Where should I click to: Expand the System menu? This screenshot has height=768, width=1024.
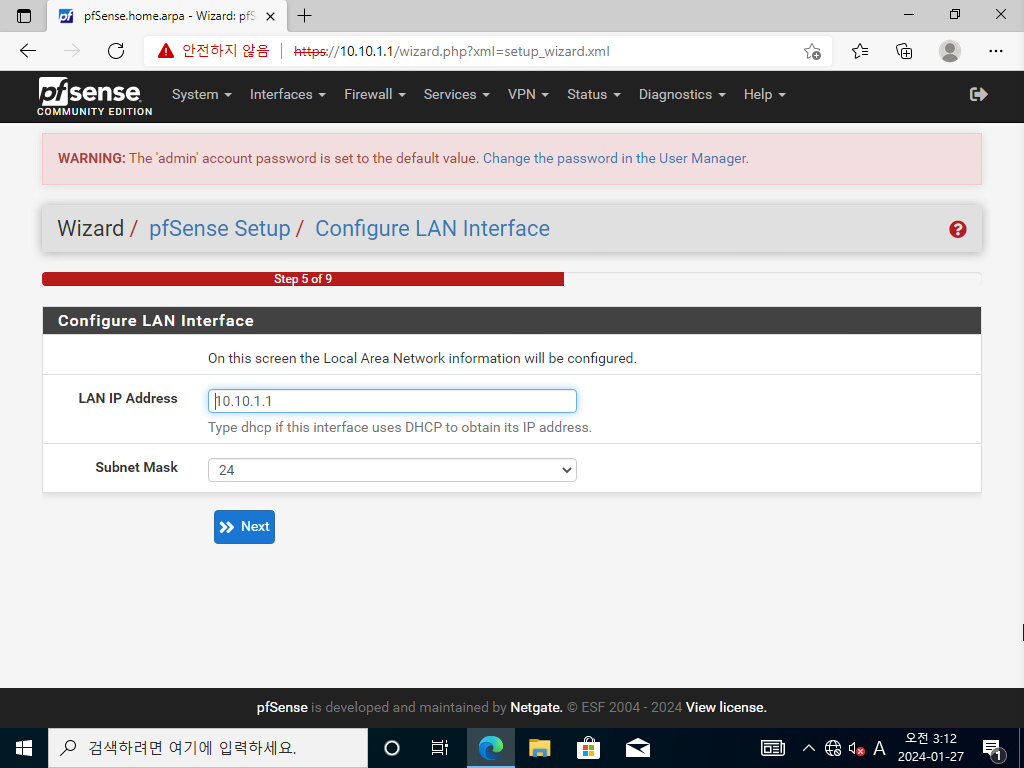pyautogui.click(x=201, y=95)
